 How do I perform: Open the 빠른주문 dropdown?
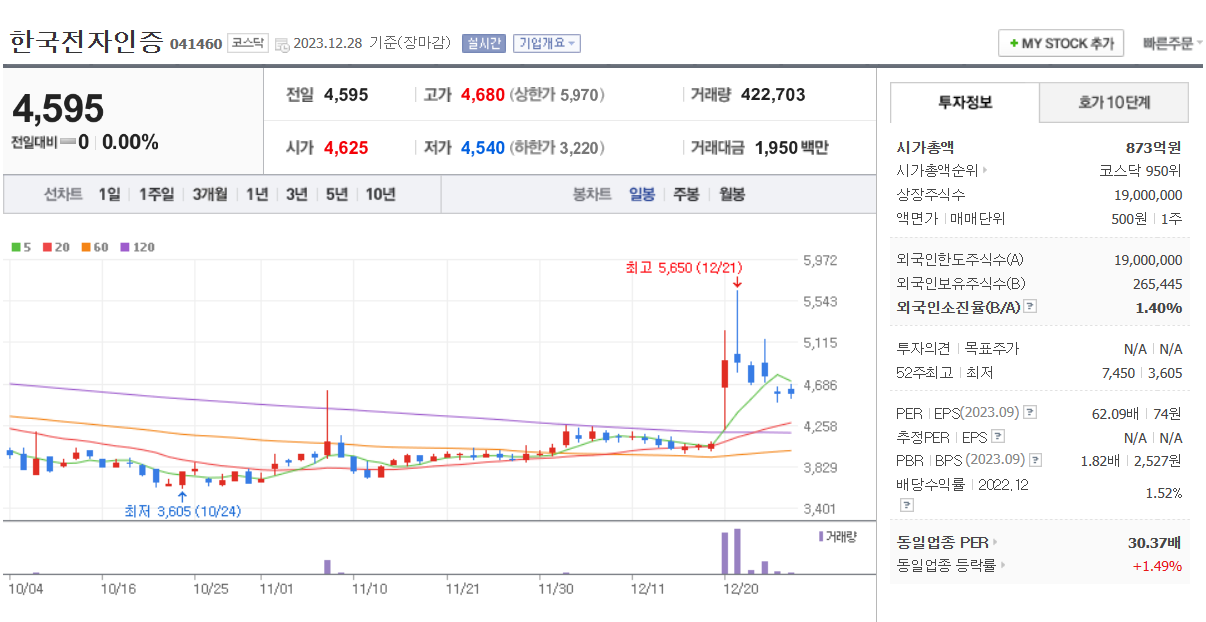pyautogui.click(x=1172, y=44)
